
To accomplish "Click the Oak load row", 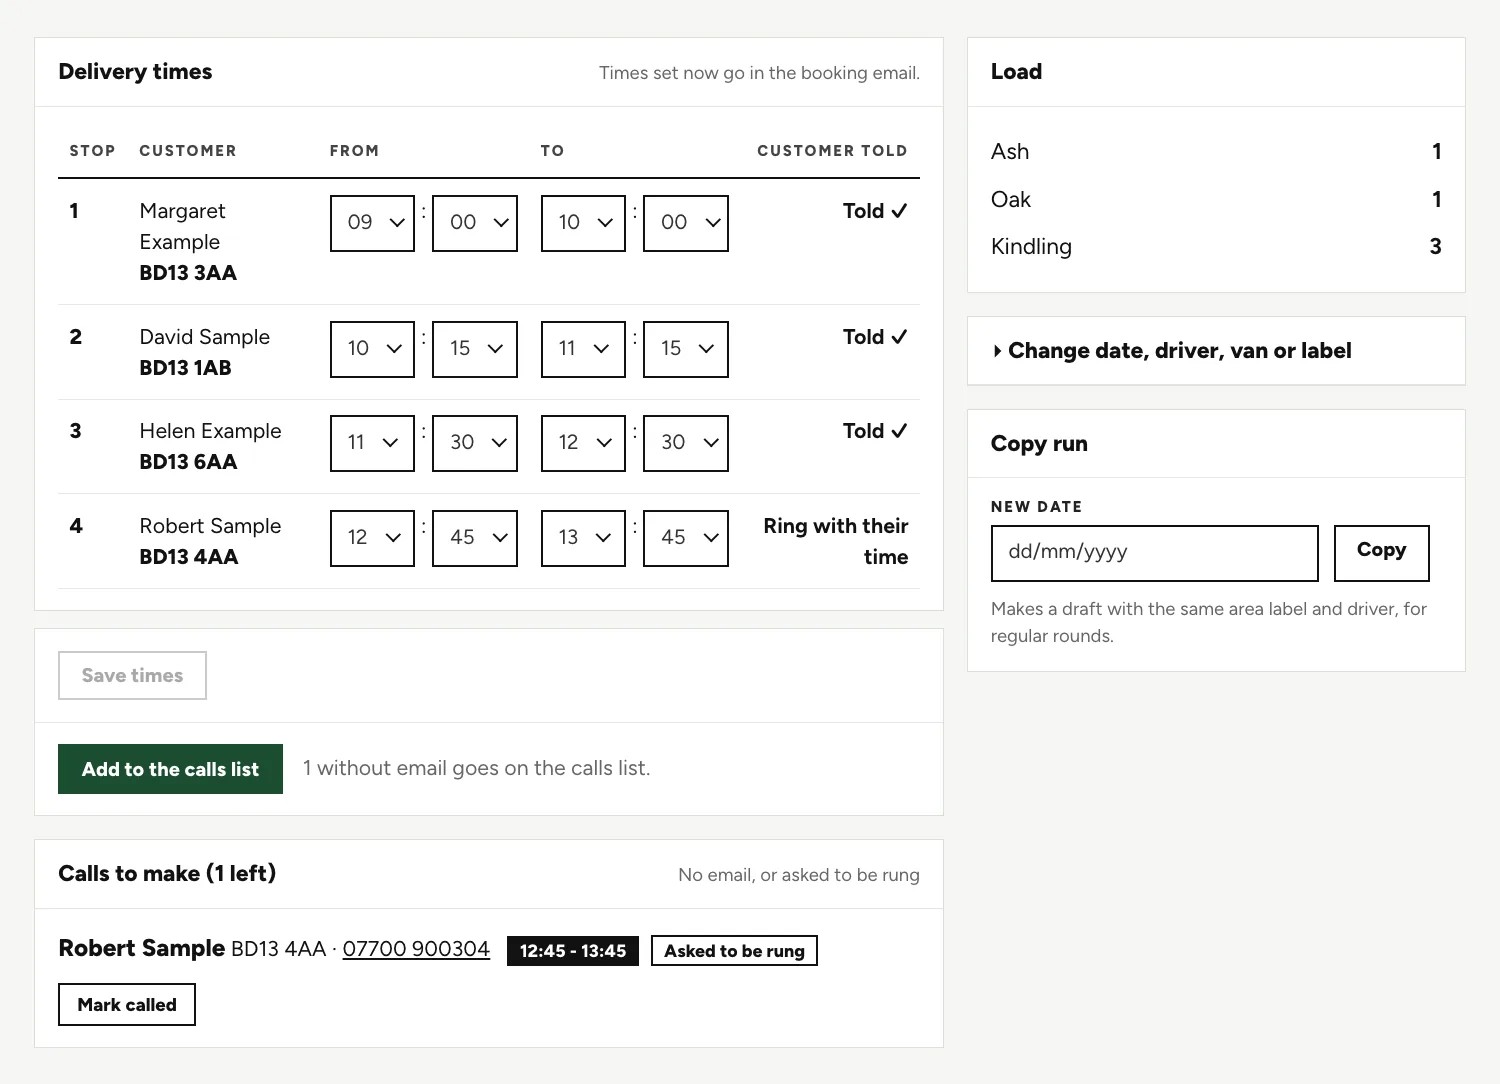I will pos(1216,199).
